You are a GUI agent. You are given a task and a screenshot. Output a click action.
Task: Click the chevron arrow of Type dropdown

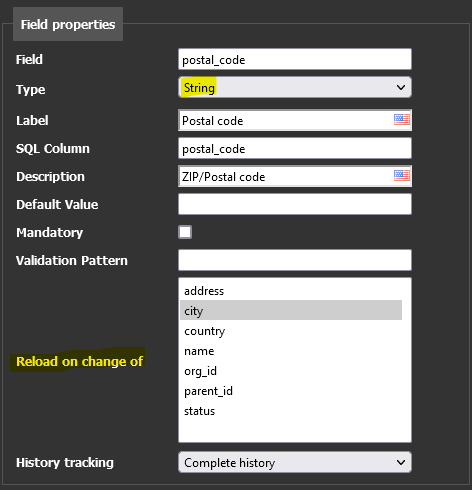coord(401,87)
